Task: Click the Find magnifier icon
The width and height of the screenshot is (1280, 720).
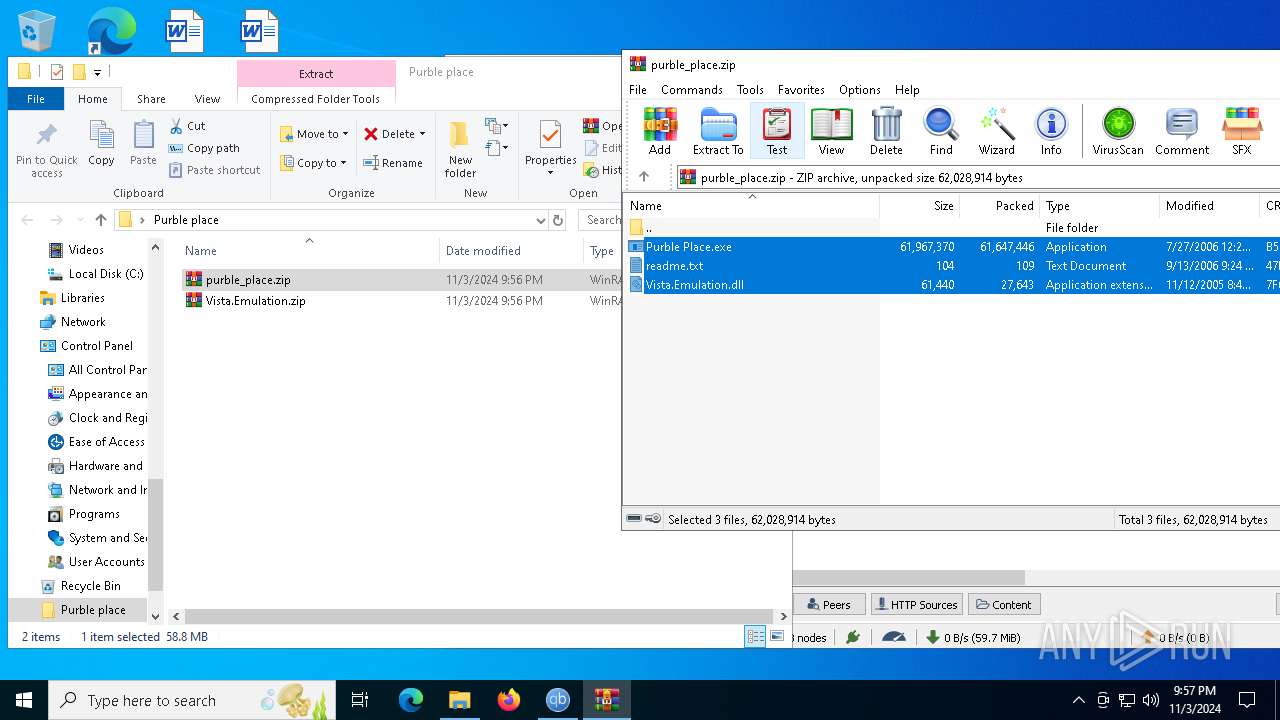Action: [x=941, y=131]
